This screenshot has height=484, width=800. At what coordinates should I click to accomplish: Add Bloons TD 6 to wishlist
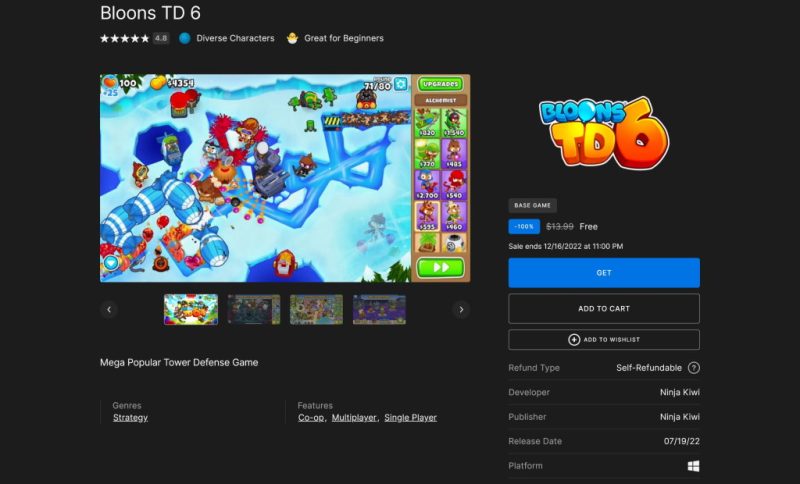[604, 340]
